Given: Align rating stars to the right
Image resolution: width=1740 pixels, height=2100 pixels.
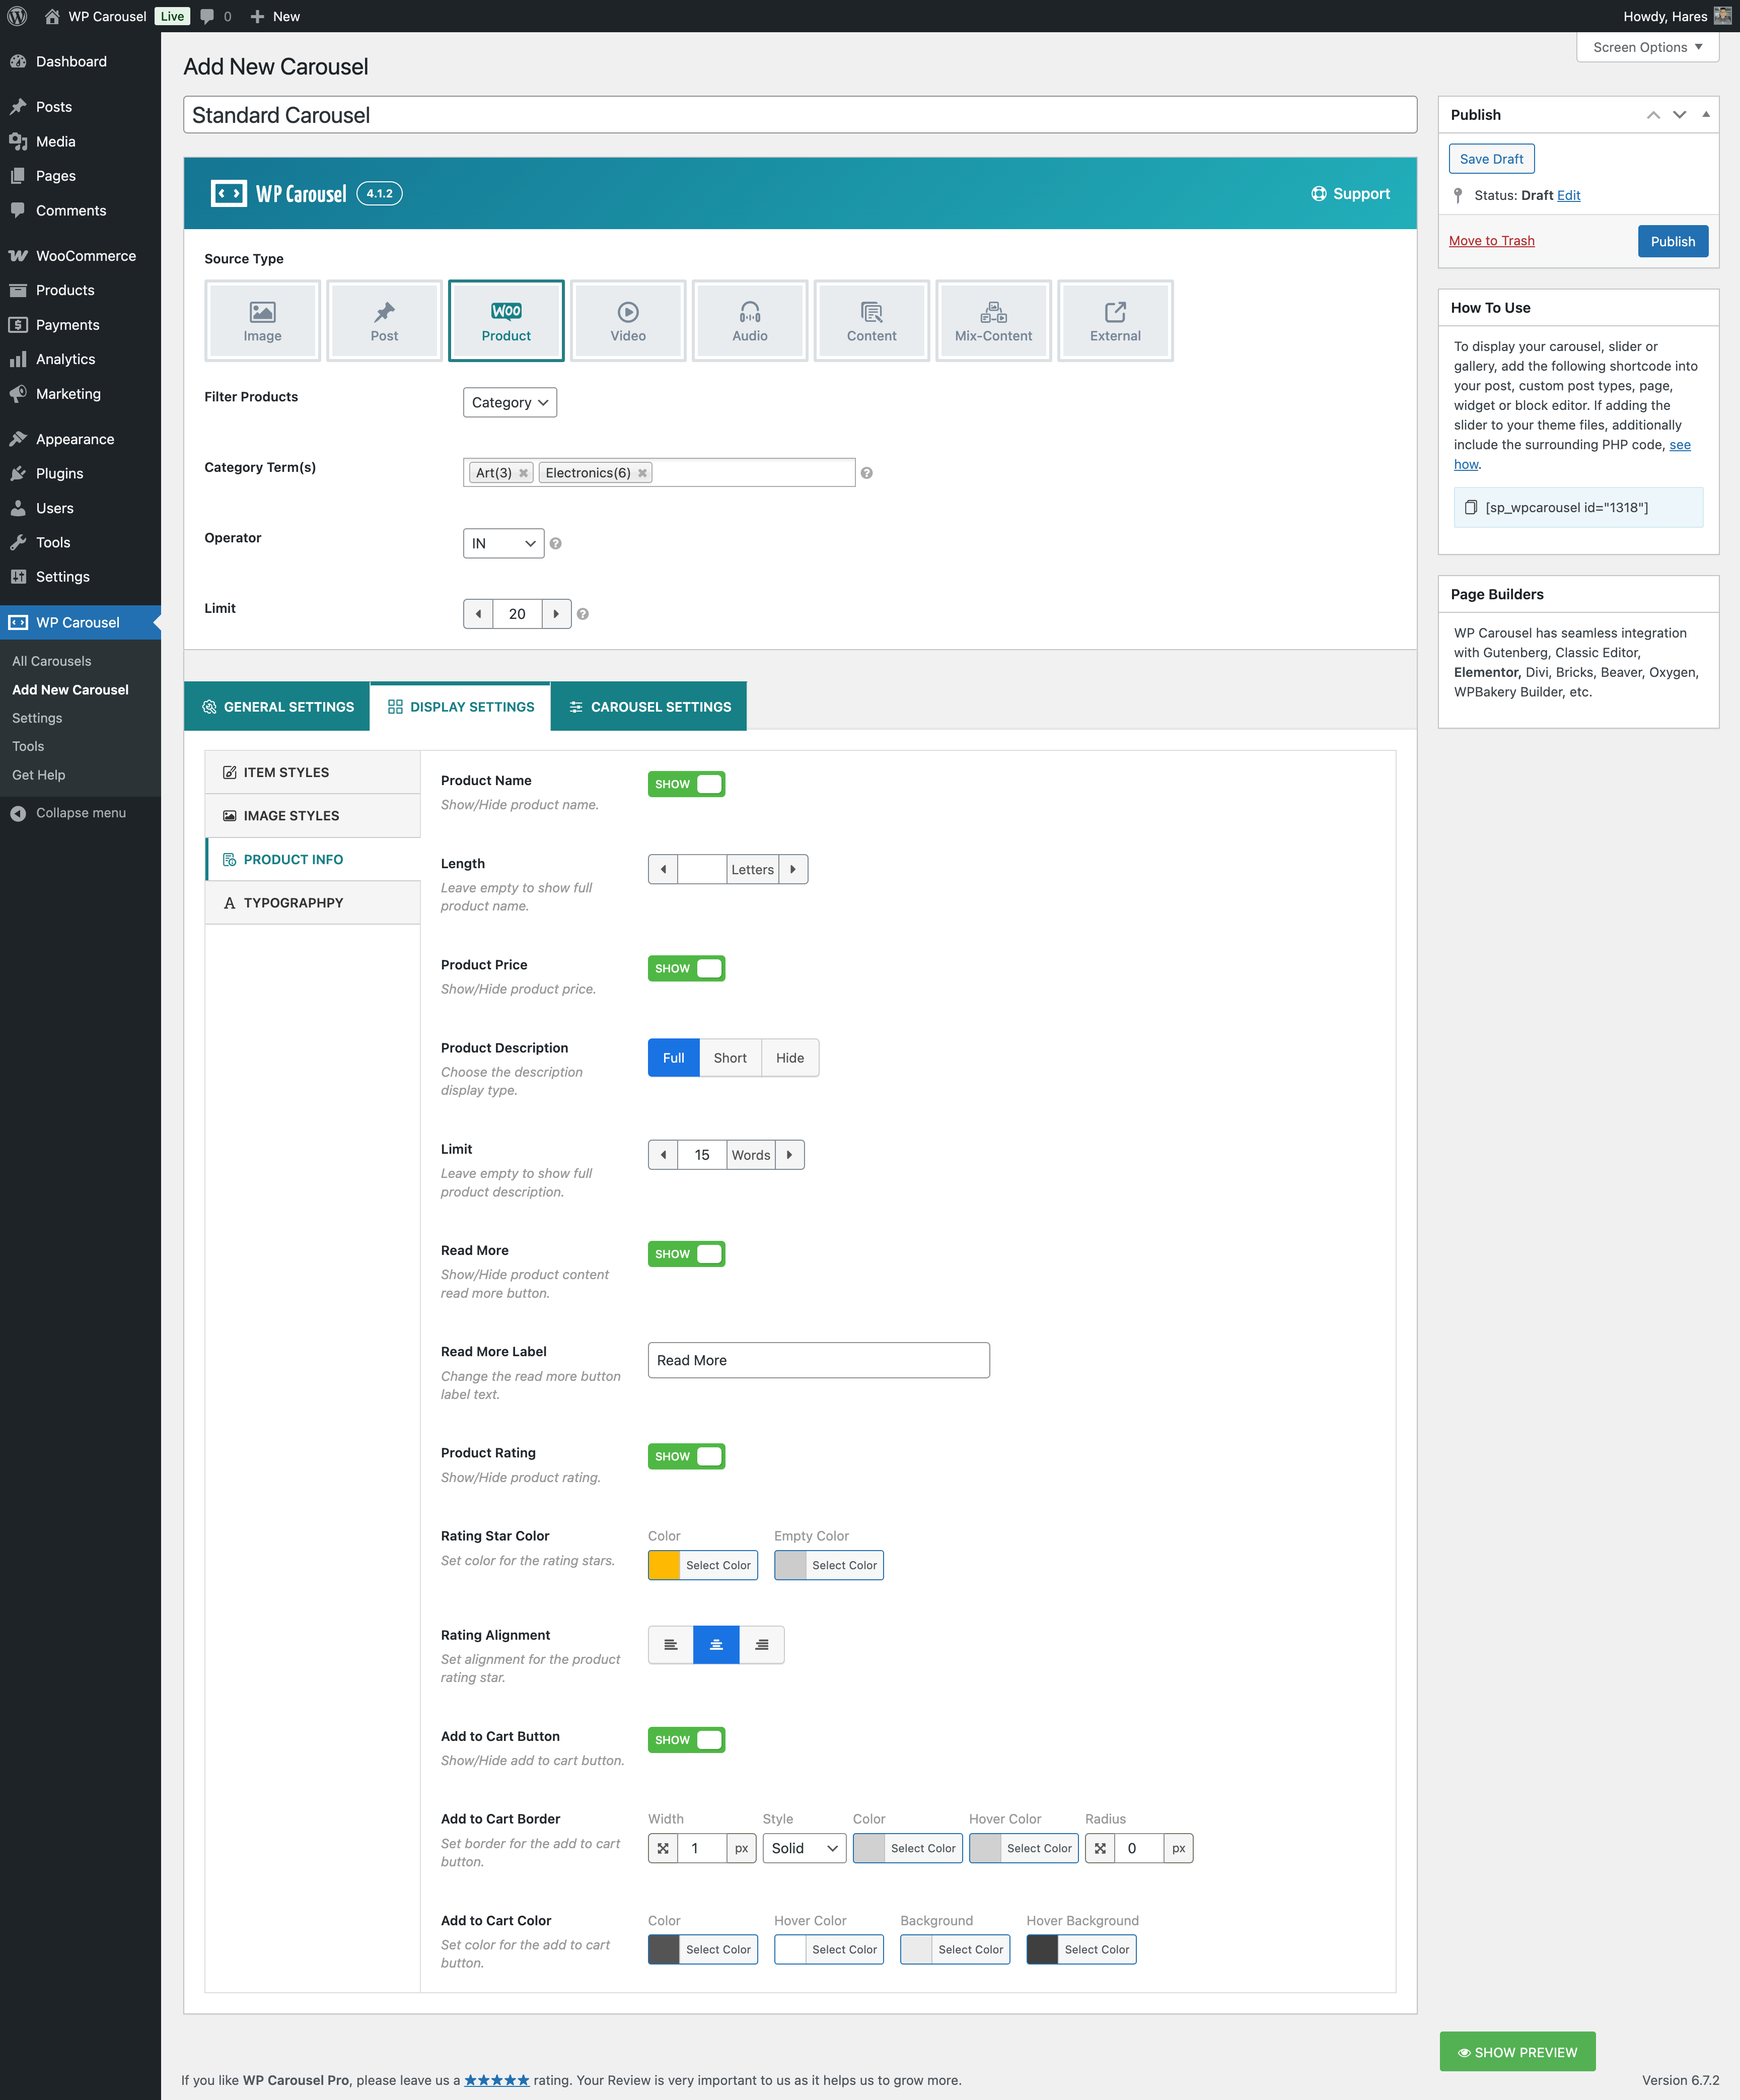Looking at the screenshot, I should pos(762,1644).
